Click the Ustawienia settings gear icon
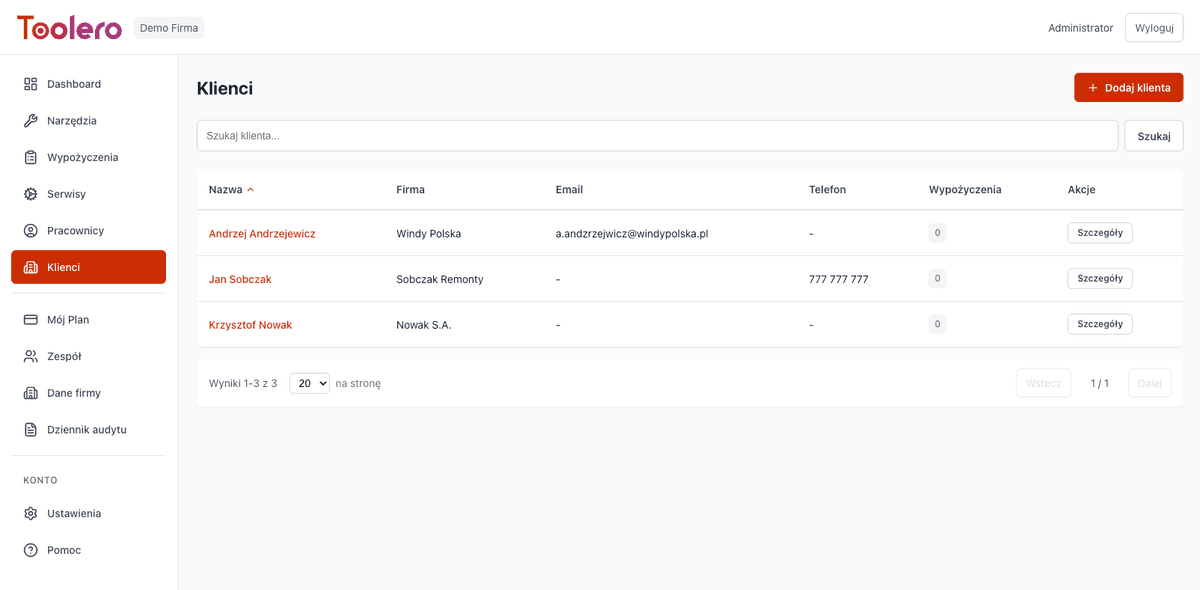The width and height of the screenshot is (1200, 590). [x=30, y=513]
